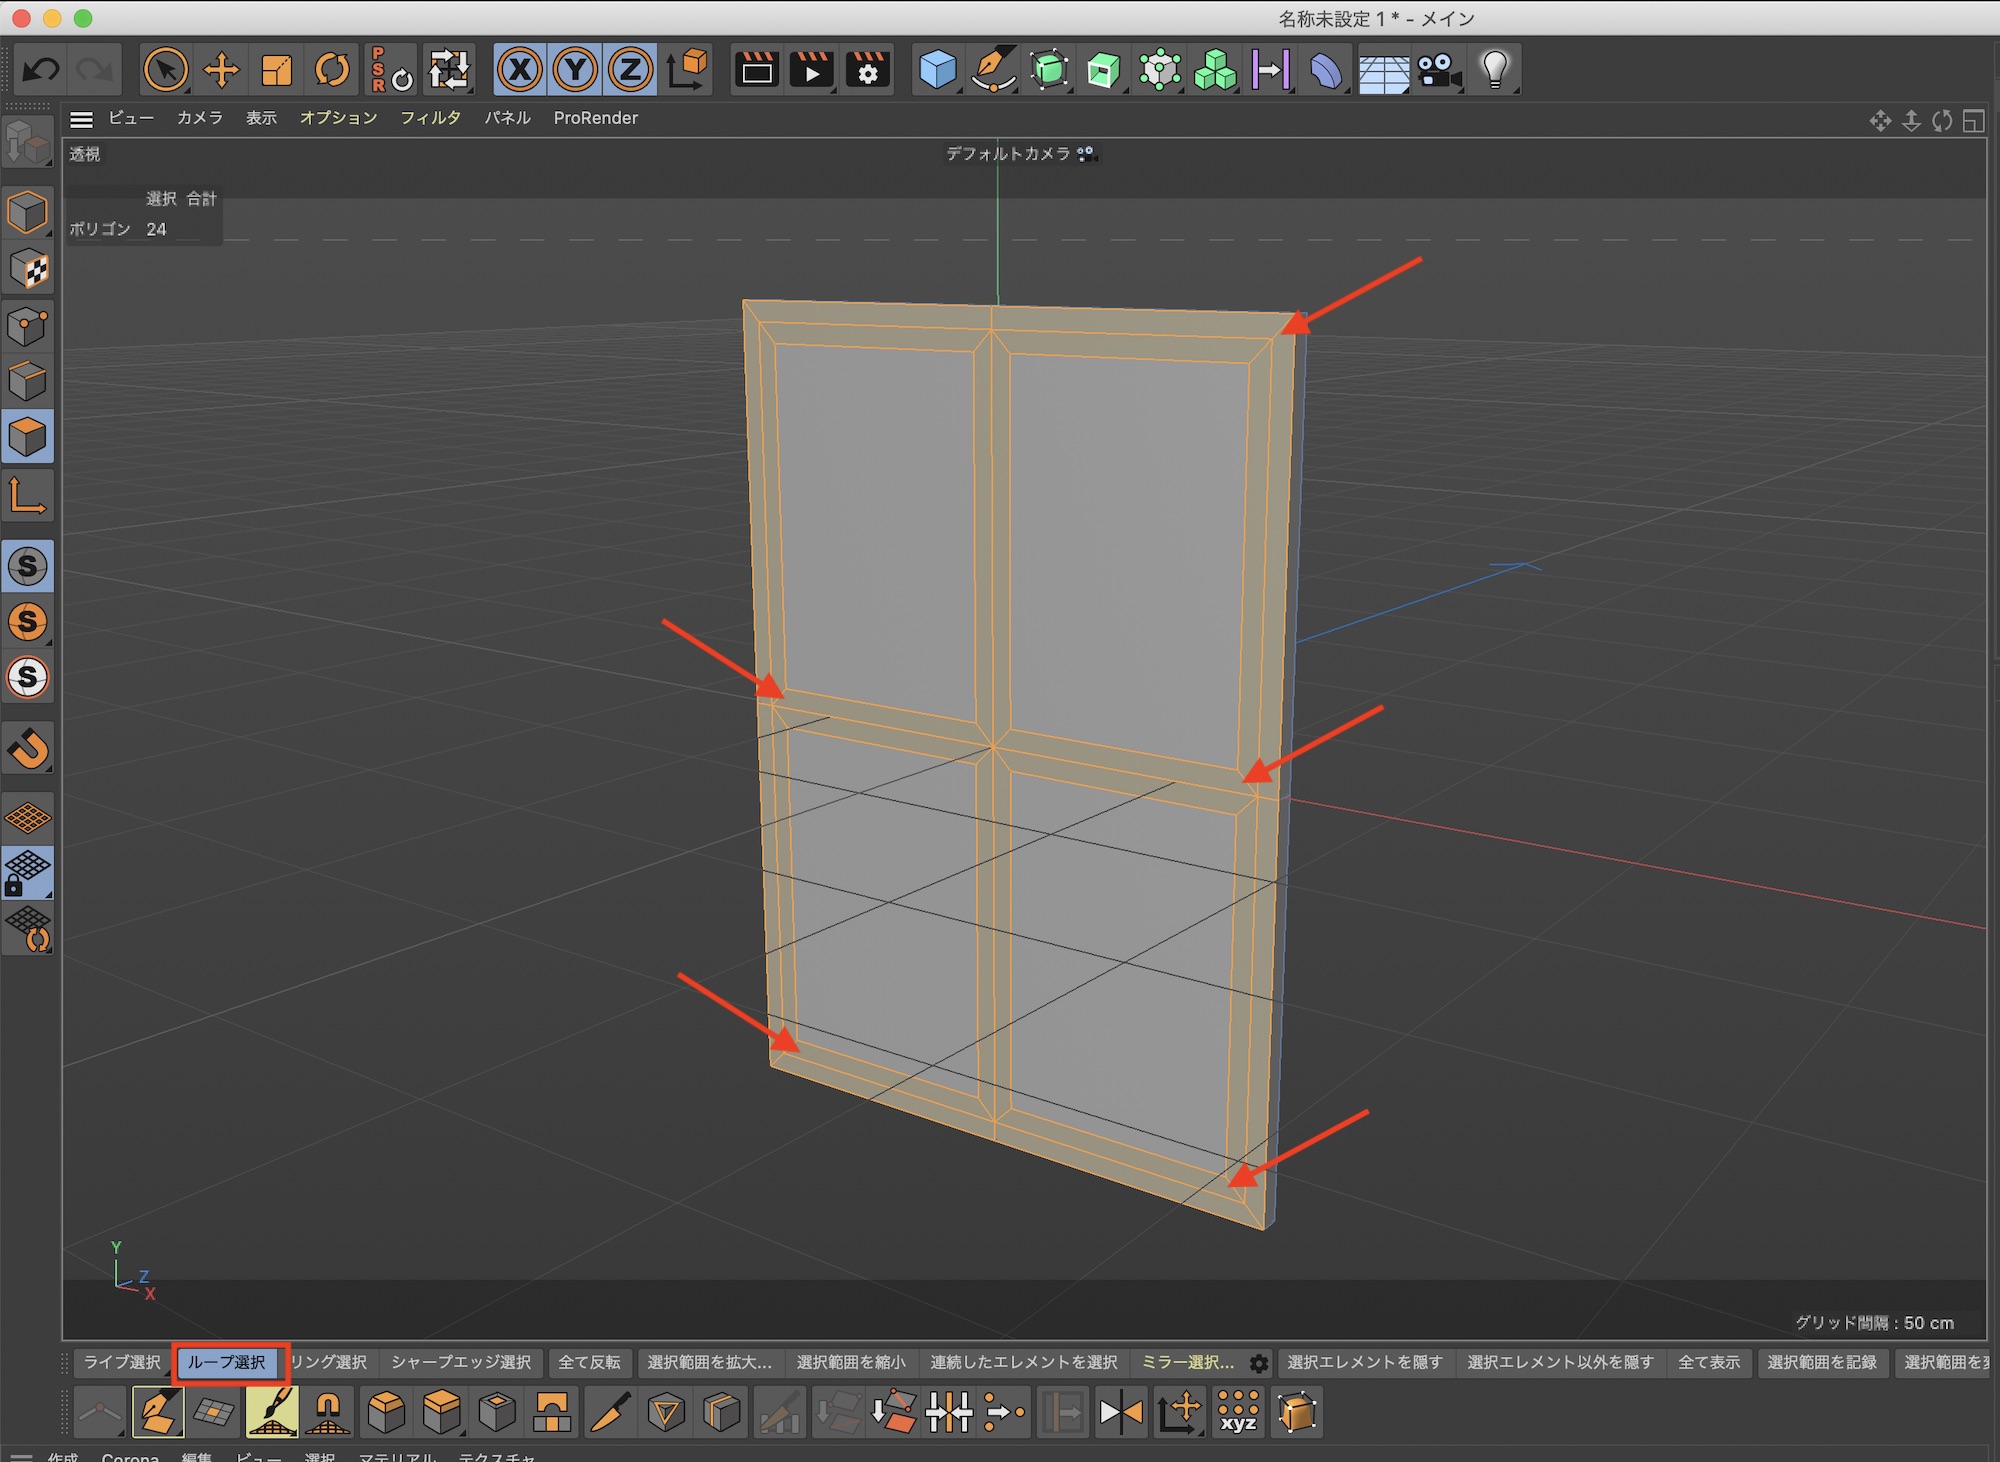Open the フィルタ viewport menu

430,118
